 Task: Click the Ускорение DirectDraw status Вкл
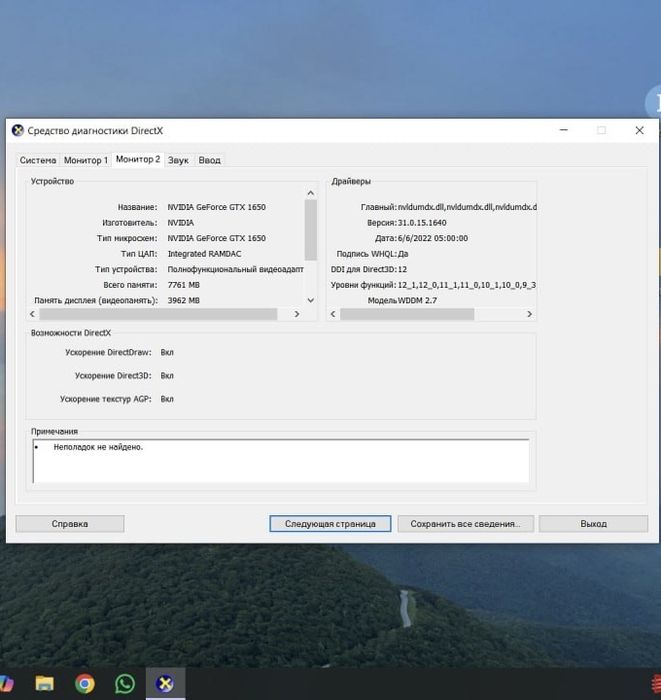click(x=167, y=352)
